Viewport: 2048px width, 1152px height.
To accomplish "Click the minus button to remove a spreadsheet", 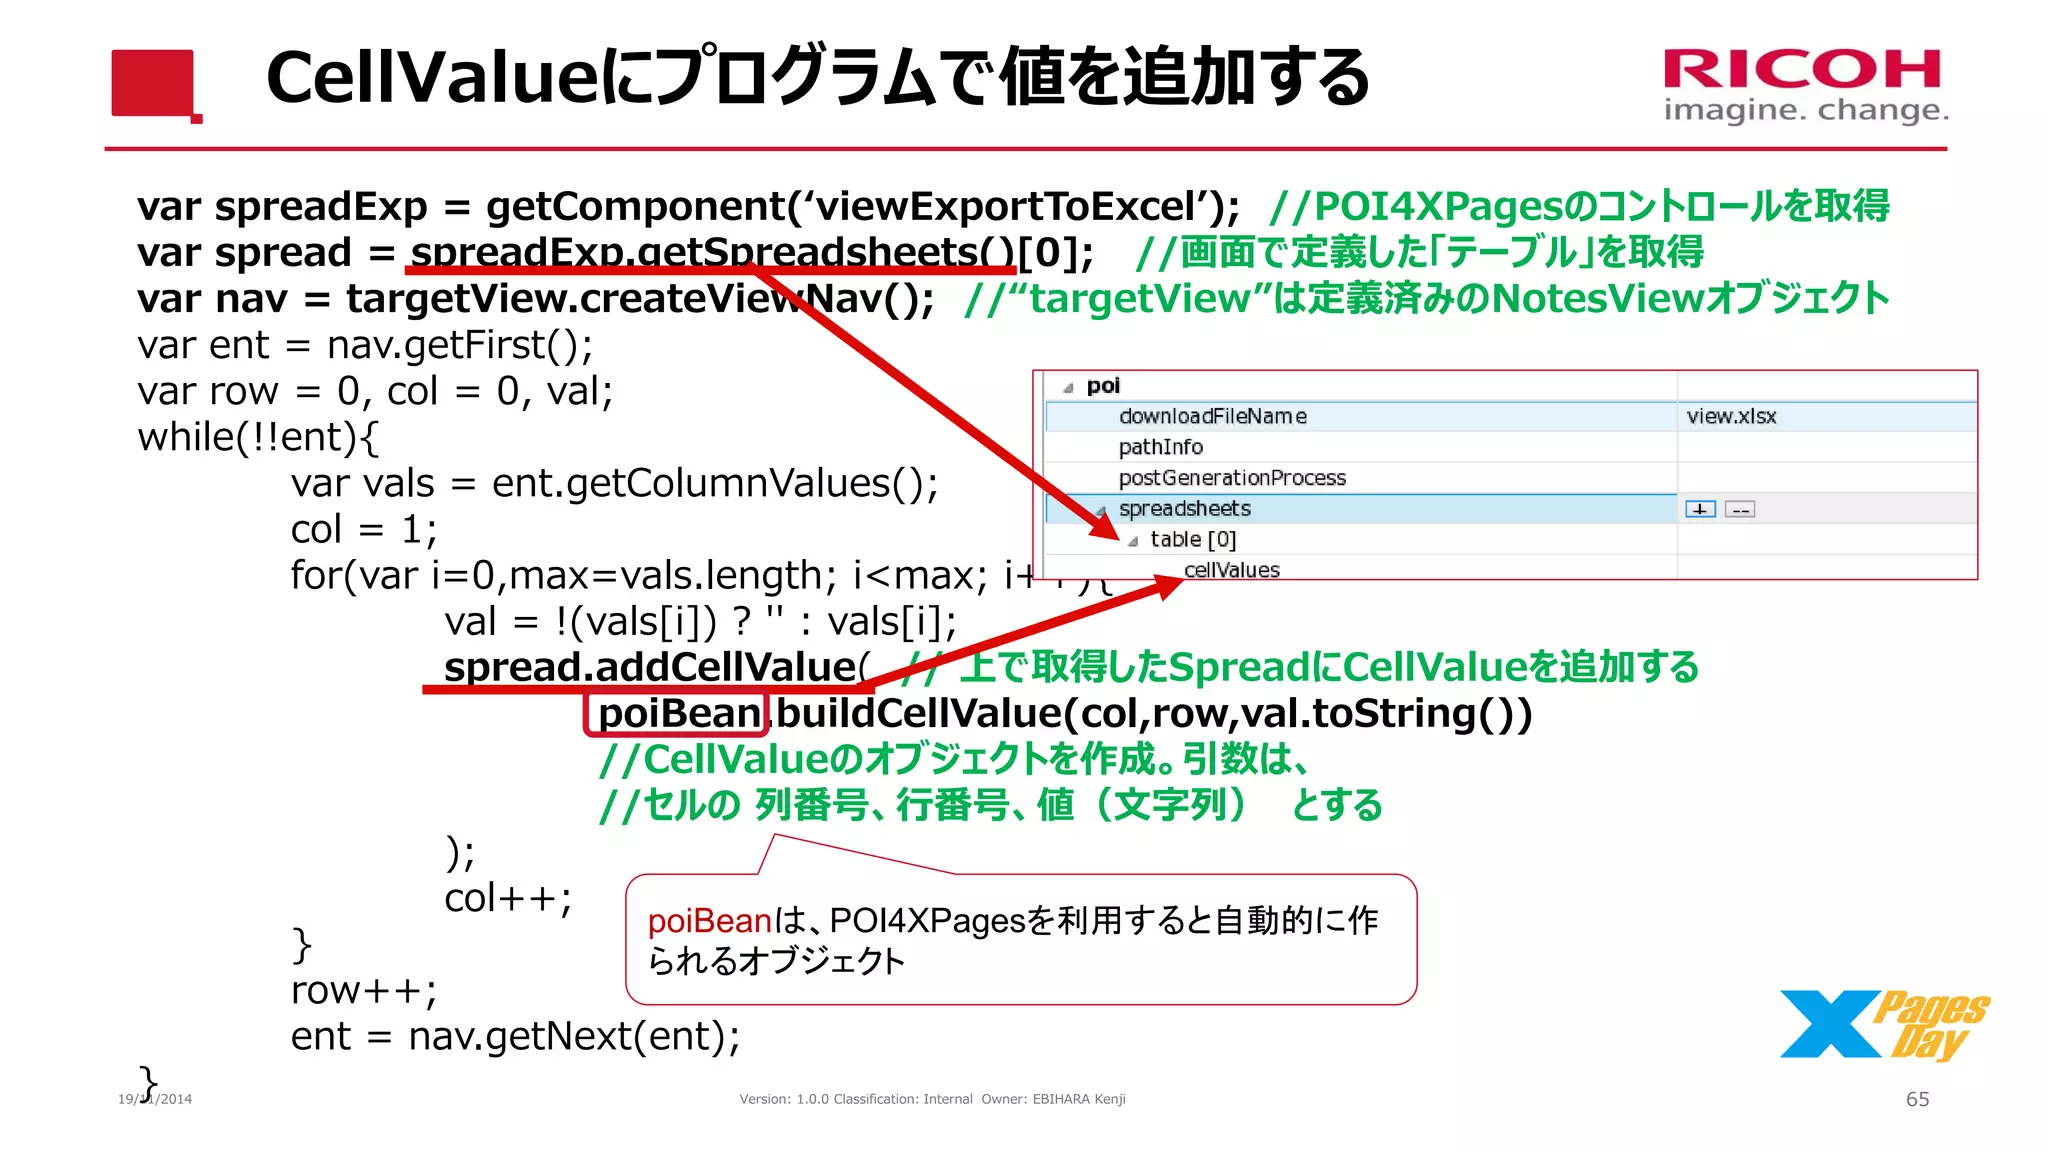I will [x=1740, y=510].
